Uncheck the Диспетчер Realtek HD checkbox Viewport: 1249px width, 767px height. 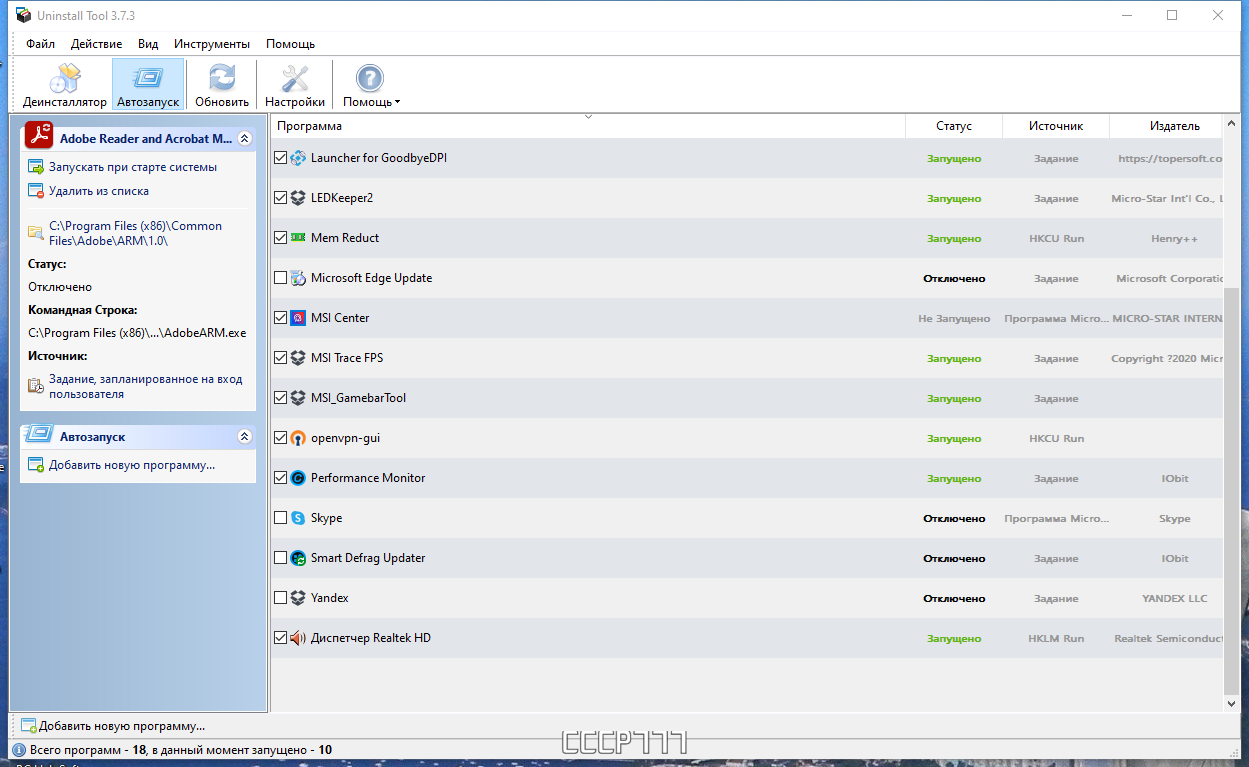pyautogui.click(x=281, y=638)
